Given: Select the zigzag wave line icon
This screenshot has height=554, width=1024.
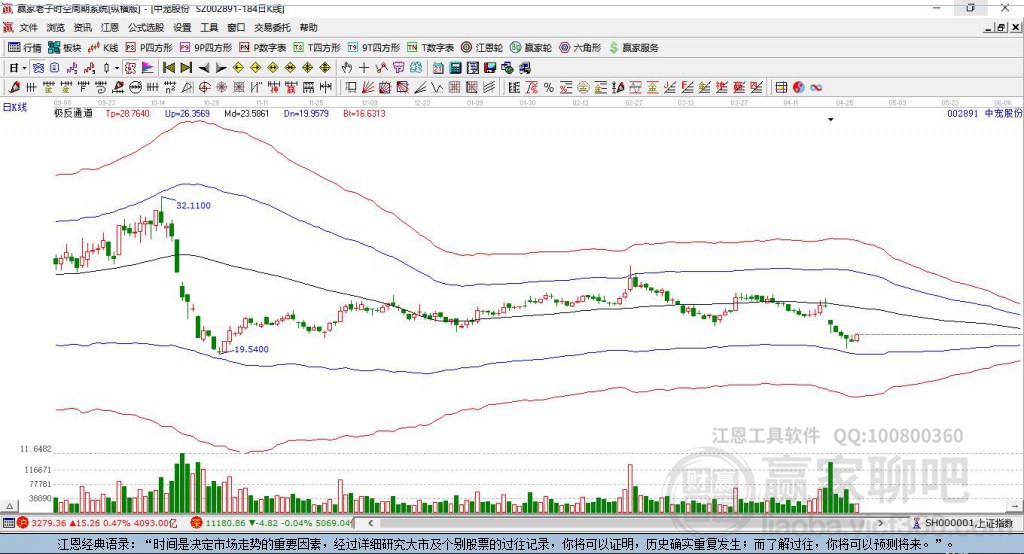Looking at the screenshot, I should pyautogui.click(x=437, y=88).
